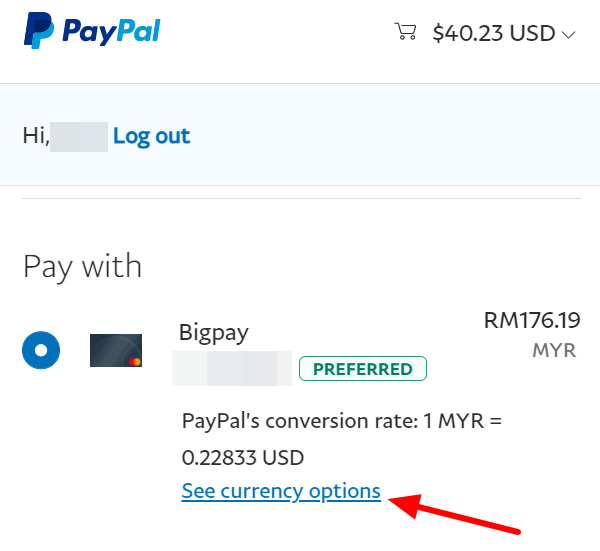Click the $40.23 USD order total
This screenshot has height=551, width=600.
494,33
